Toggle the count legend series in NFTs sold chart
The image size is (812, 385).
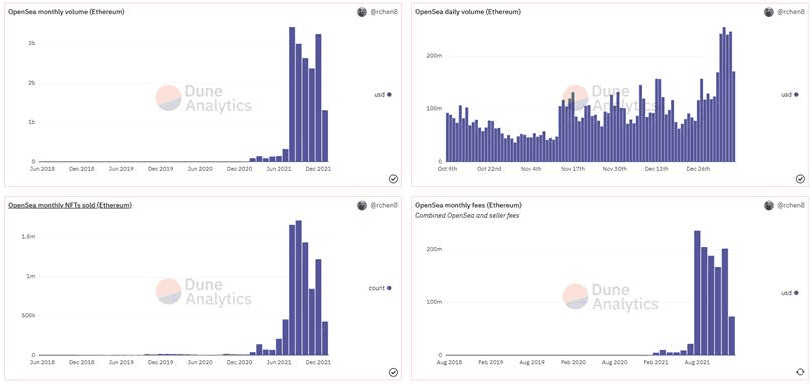point(380,288)
